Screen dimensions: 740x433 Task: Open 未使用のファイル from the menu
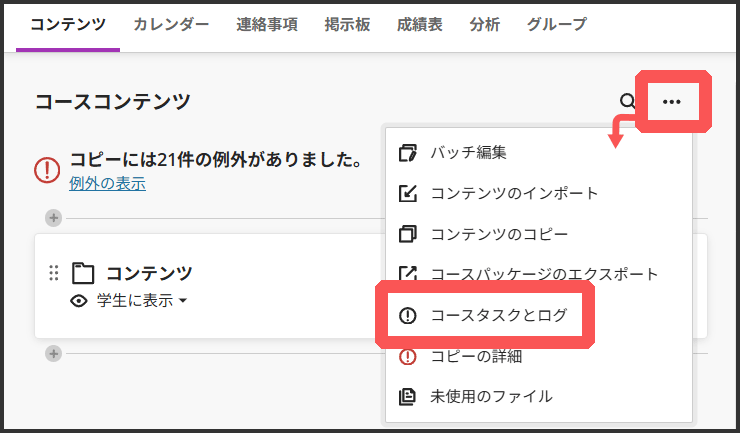[490, 396]
